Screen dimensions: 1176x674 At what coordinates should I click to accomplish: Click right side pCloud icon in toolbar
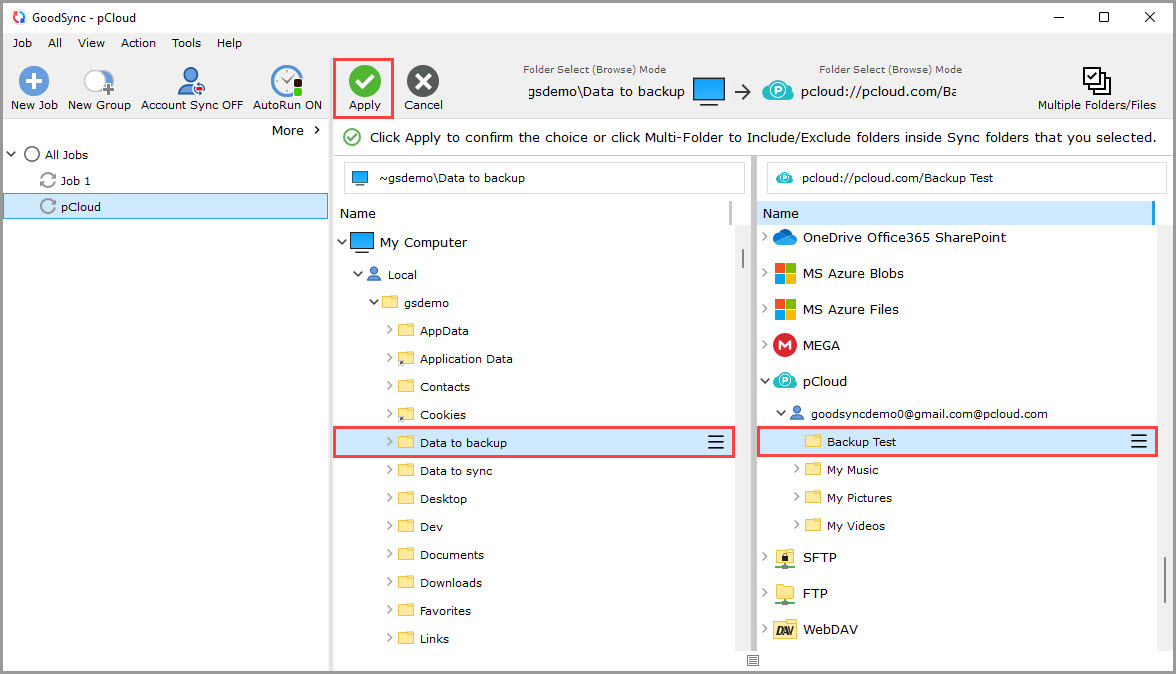pos(778,91)
